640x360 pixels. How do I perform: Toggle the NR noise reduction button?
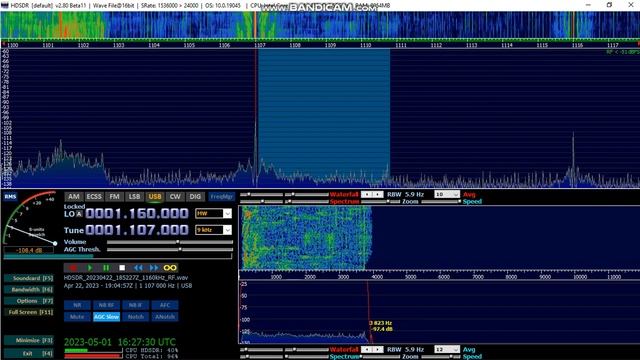77,305
